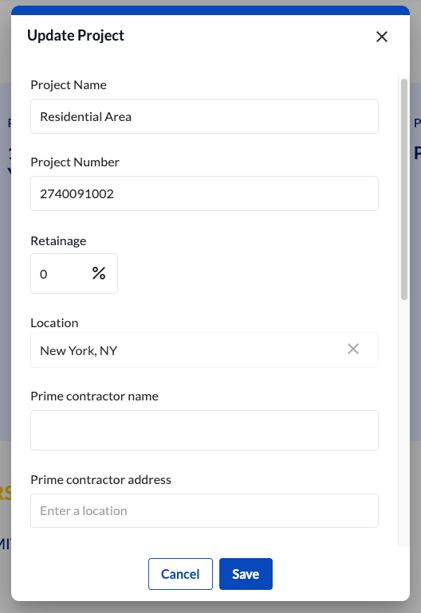Select the Retainage value box
421x613 pixels.
click(74, 273)
